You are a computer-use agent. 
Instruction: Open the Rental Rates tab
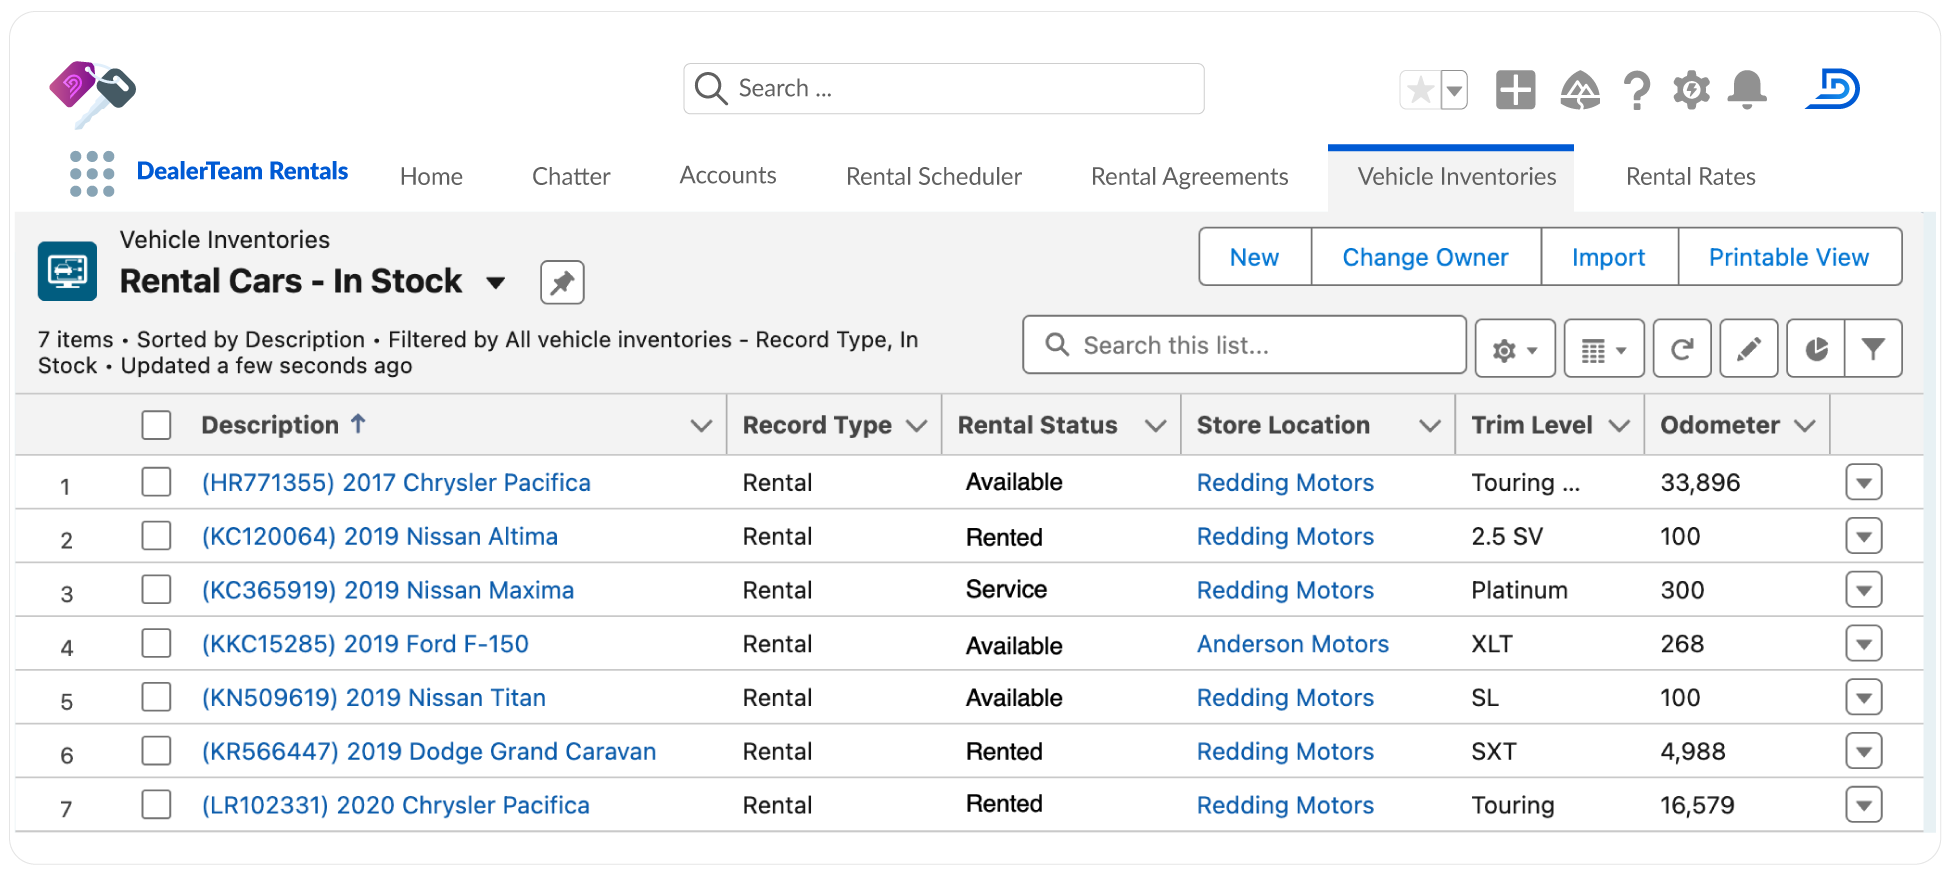tap(1691, 177)
